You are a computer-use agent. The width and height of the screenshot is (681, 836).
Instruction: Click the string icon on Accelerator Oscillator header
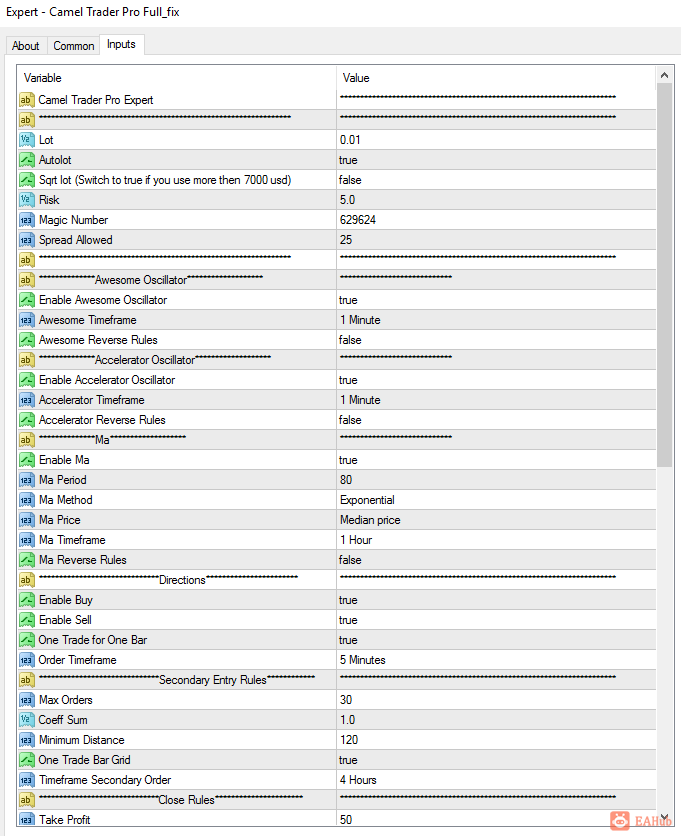point(27,360)
